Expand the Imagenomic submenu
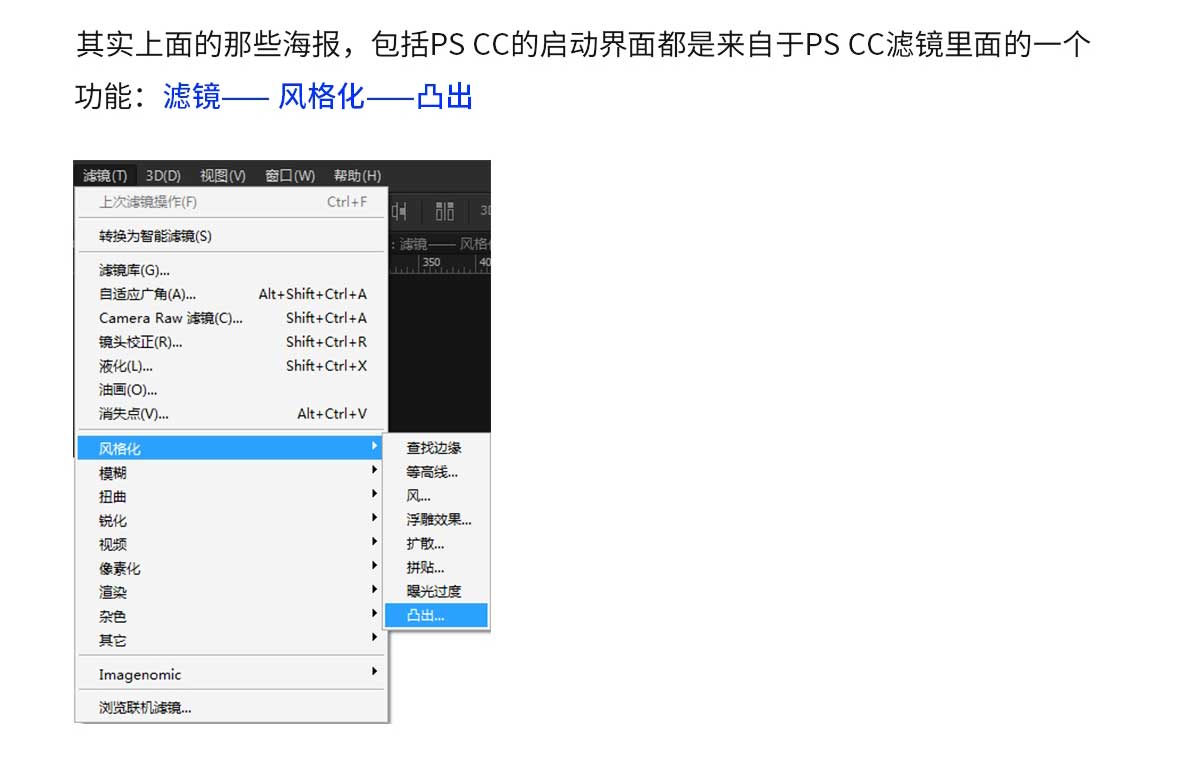Screen dimensions: 1200x768 pos(232,674)
